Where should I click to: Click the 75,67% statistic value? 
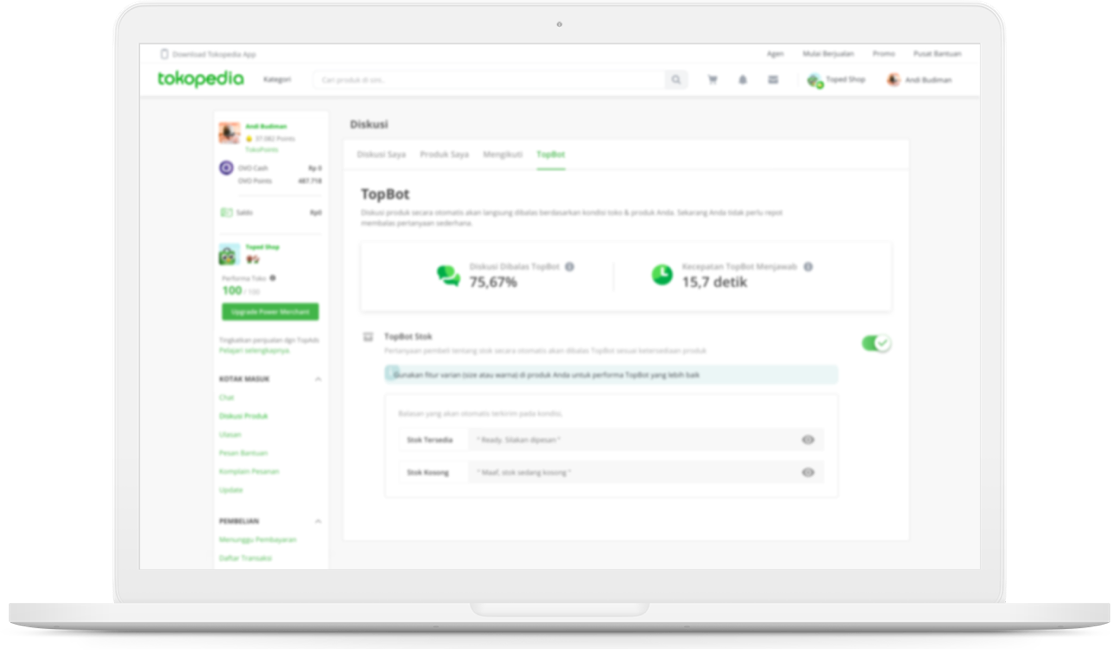tap(493, 282)
